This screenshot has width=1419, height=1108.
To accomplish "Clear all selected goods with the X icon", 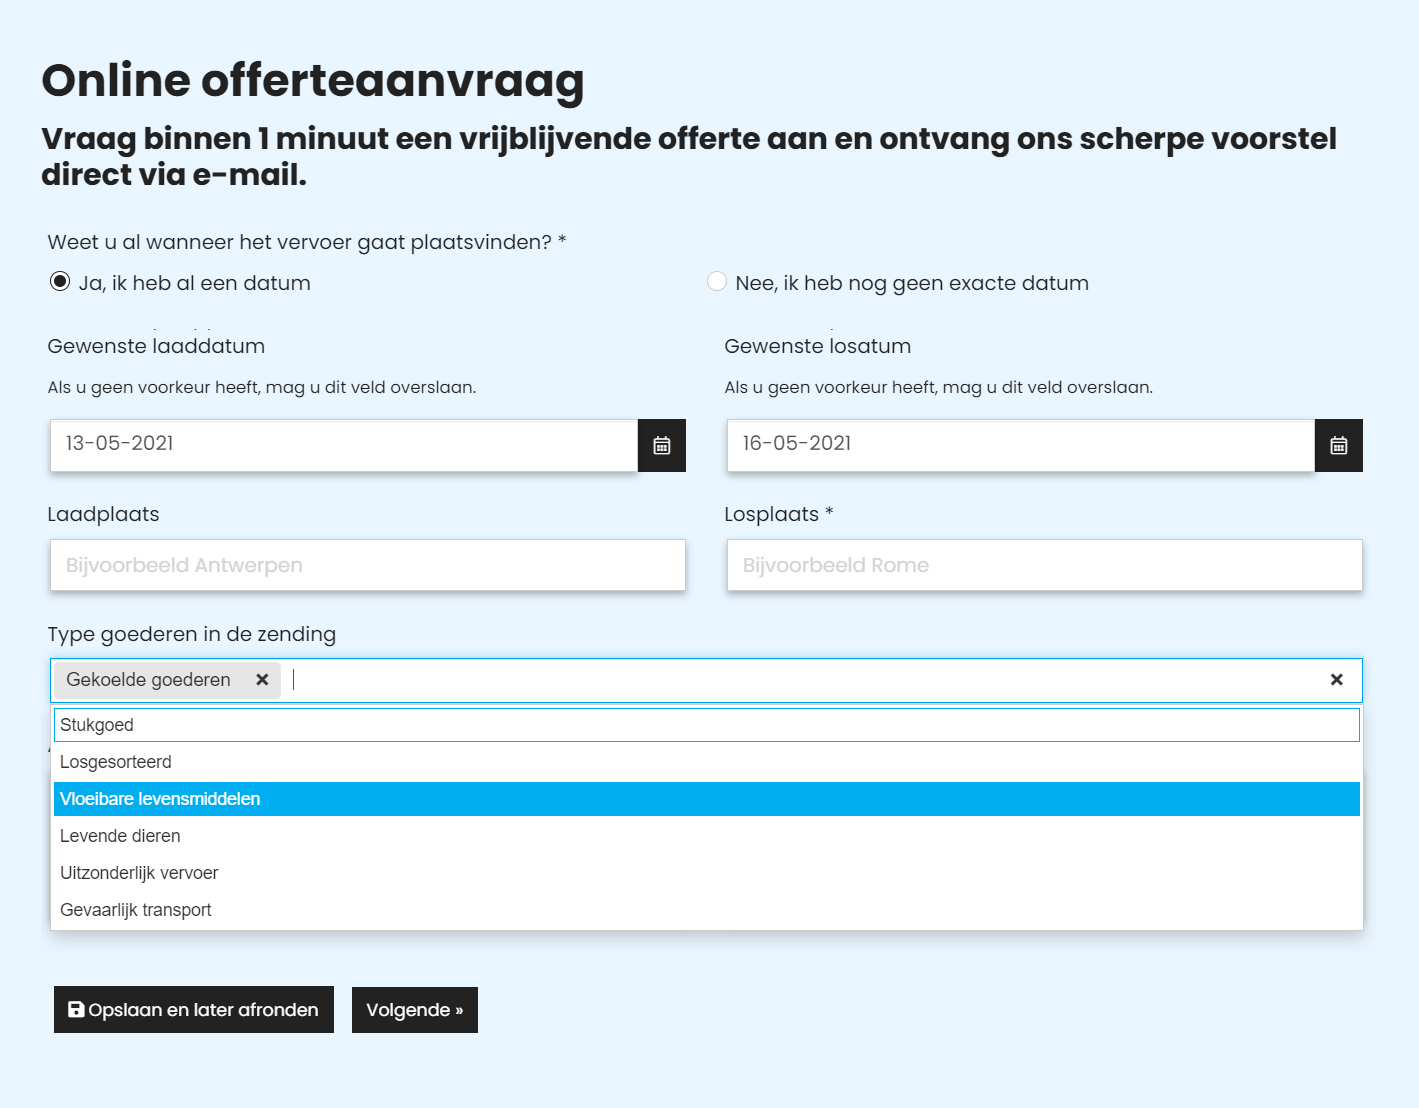I will click(1337, 680).
